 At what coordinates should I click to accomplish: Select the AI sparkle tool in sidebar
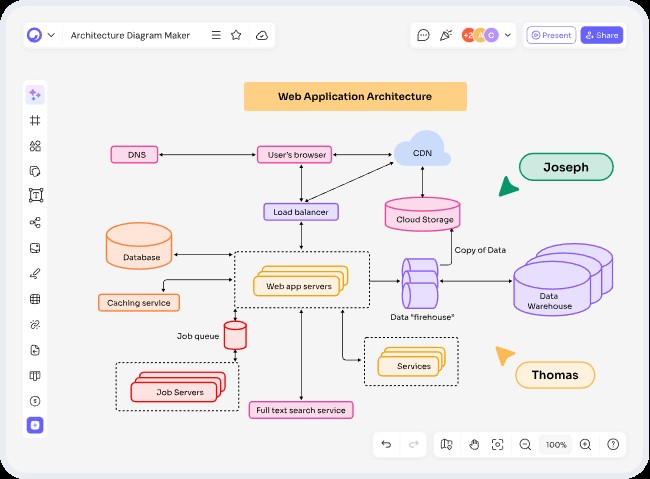click(35, 95)
